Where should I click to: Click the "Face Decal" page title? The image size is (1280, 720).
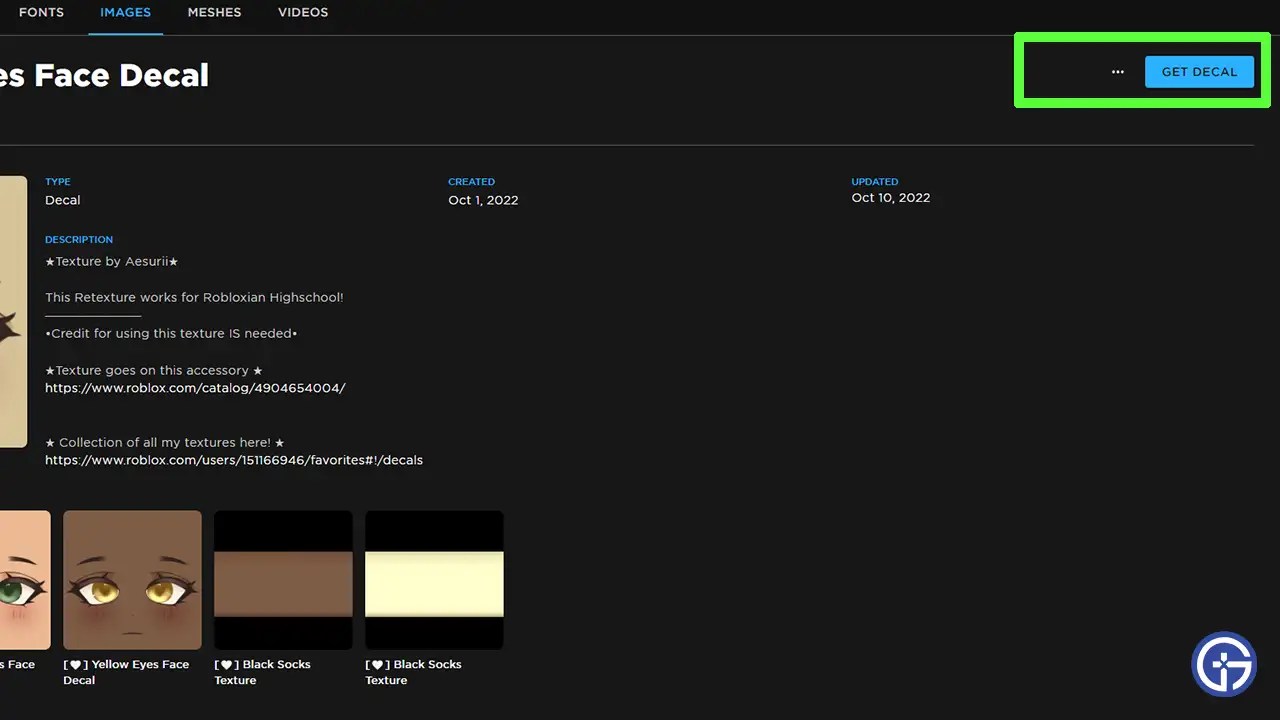104,75
